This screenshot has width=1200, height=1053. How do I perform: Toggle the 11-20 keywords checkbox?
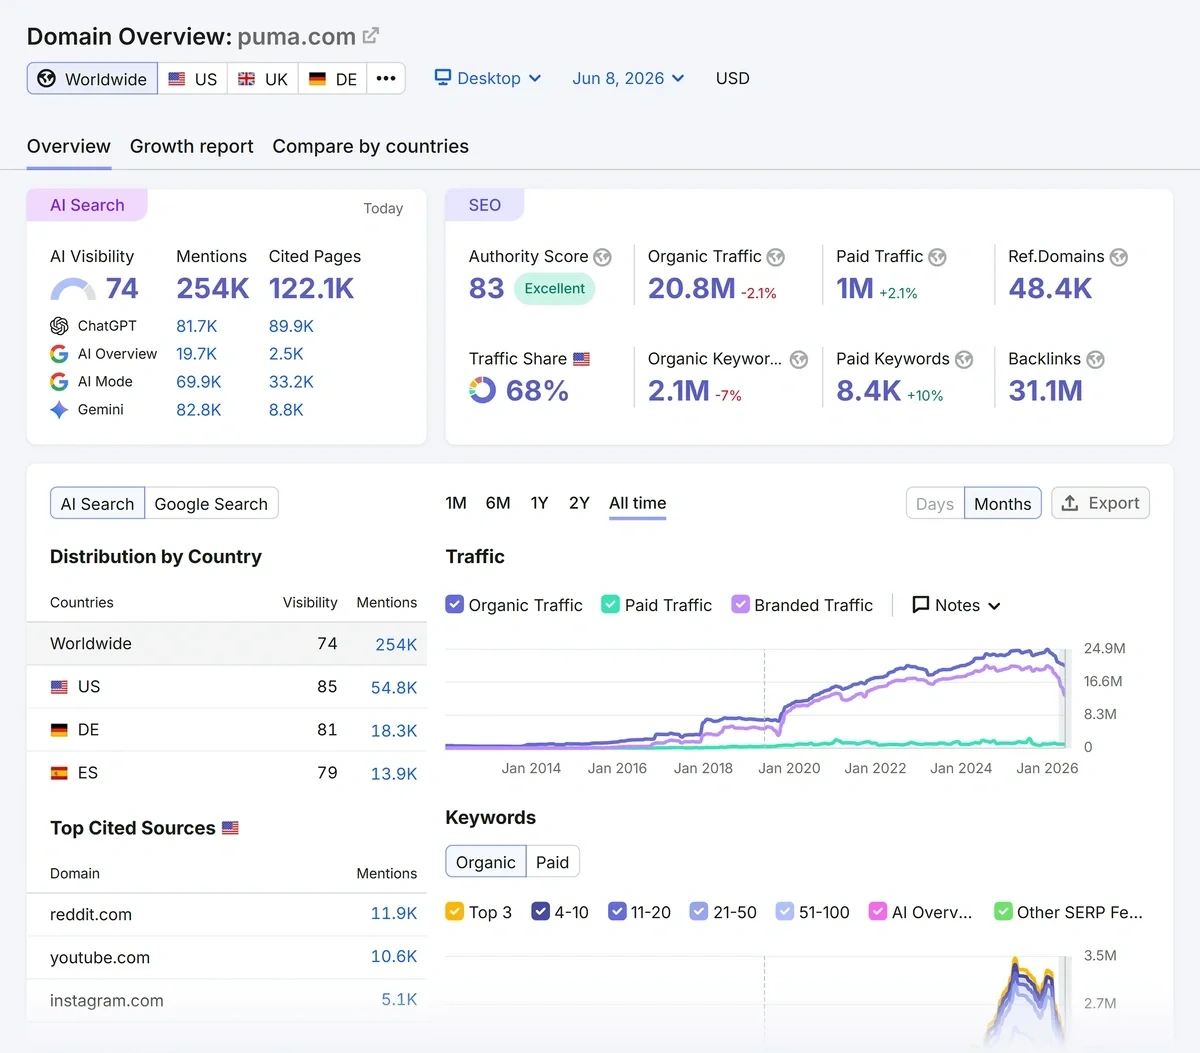coord(617,911)
